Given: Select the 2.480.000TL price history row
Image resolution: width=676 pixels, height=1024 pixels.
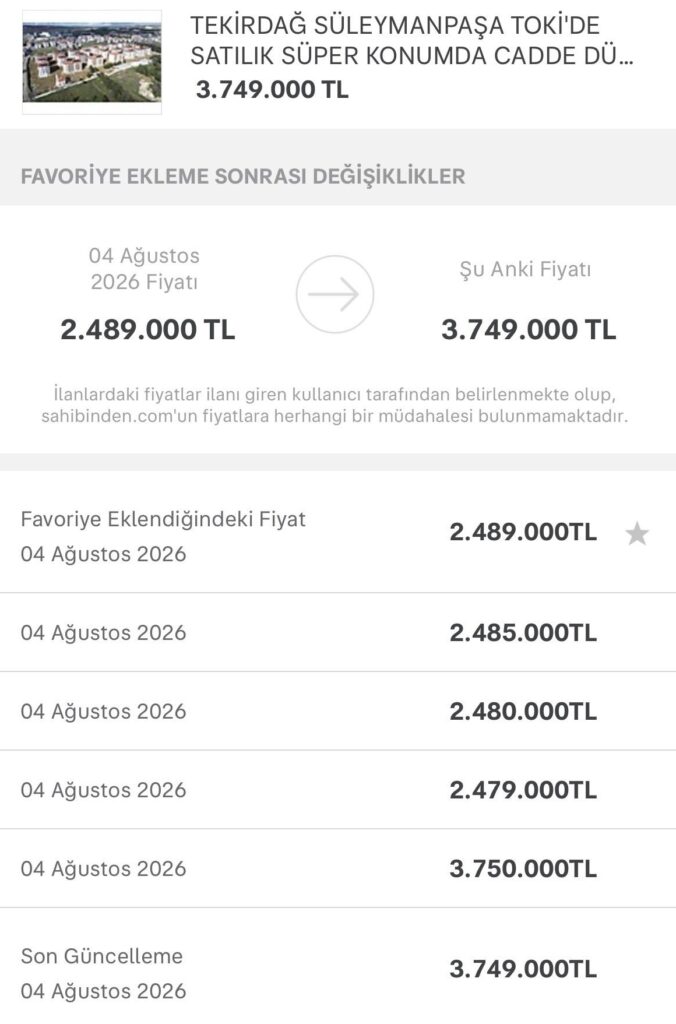Looking at the screenshot, I should [338, 711].
